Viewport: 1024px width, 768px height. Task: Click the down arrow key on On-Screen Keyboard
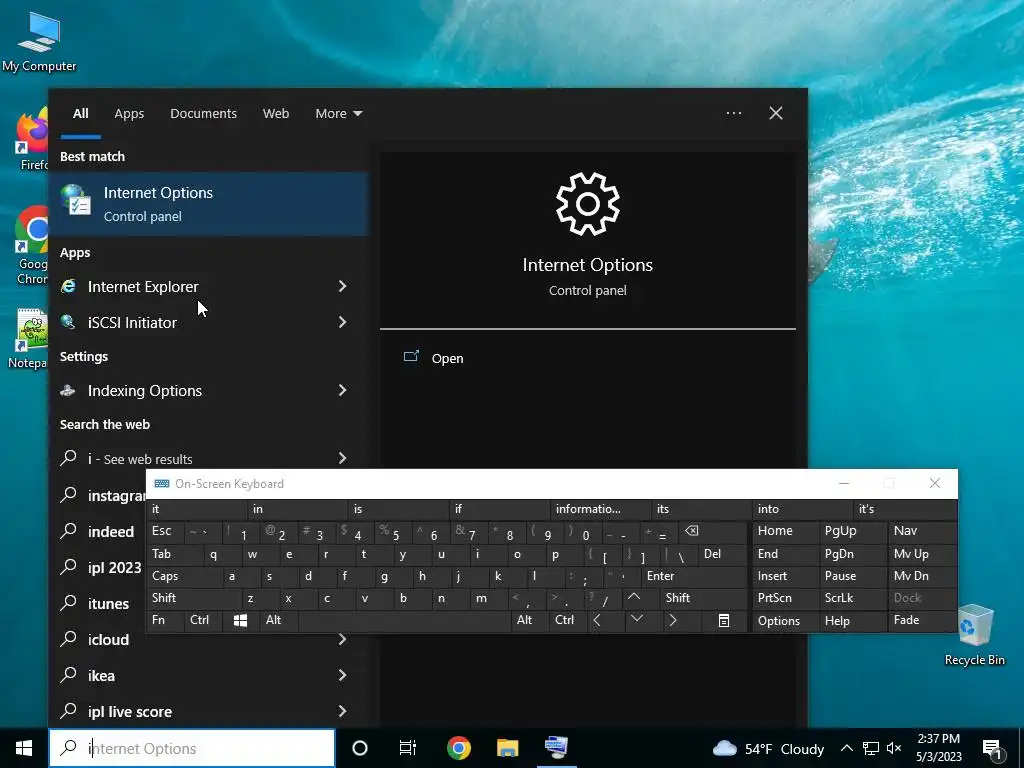(637, 619)
